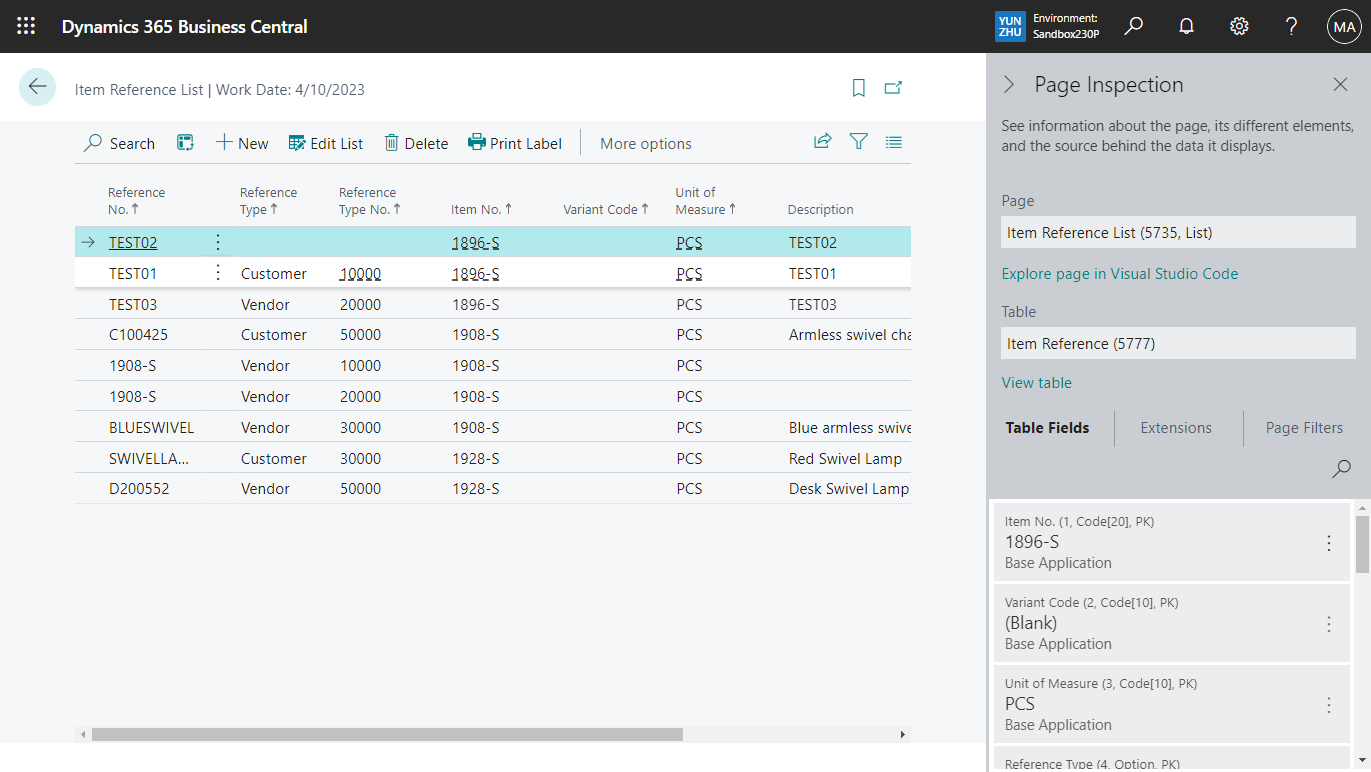Viewport: 1371px width, 772px height.
Task: Open the app launcher grid
Action: [x=26, y=26]
